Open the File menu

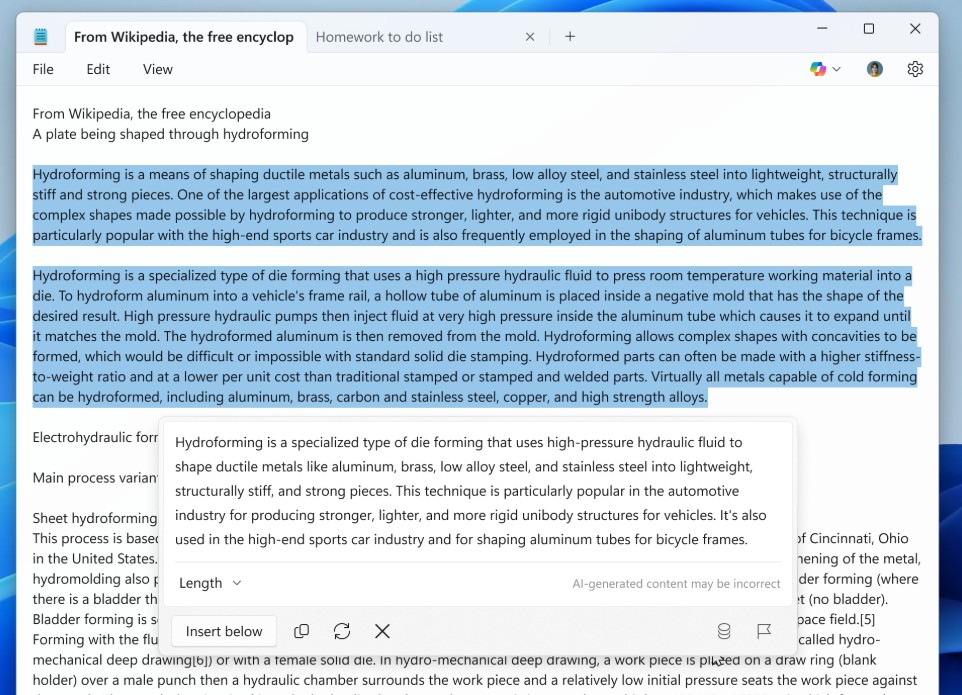point(43,69)
